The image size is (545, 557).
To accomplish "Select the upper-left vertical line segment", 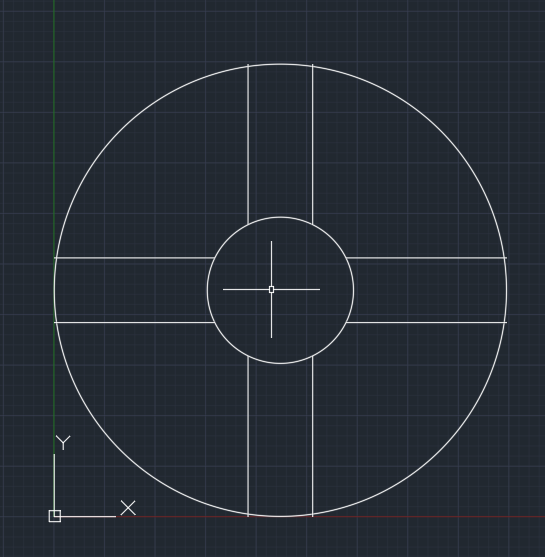I will click(x=248, y=144).
